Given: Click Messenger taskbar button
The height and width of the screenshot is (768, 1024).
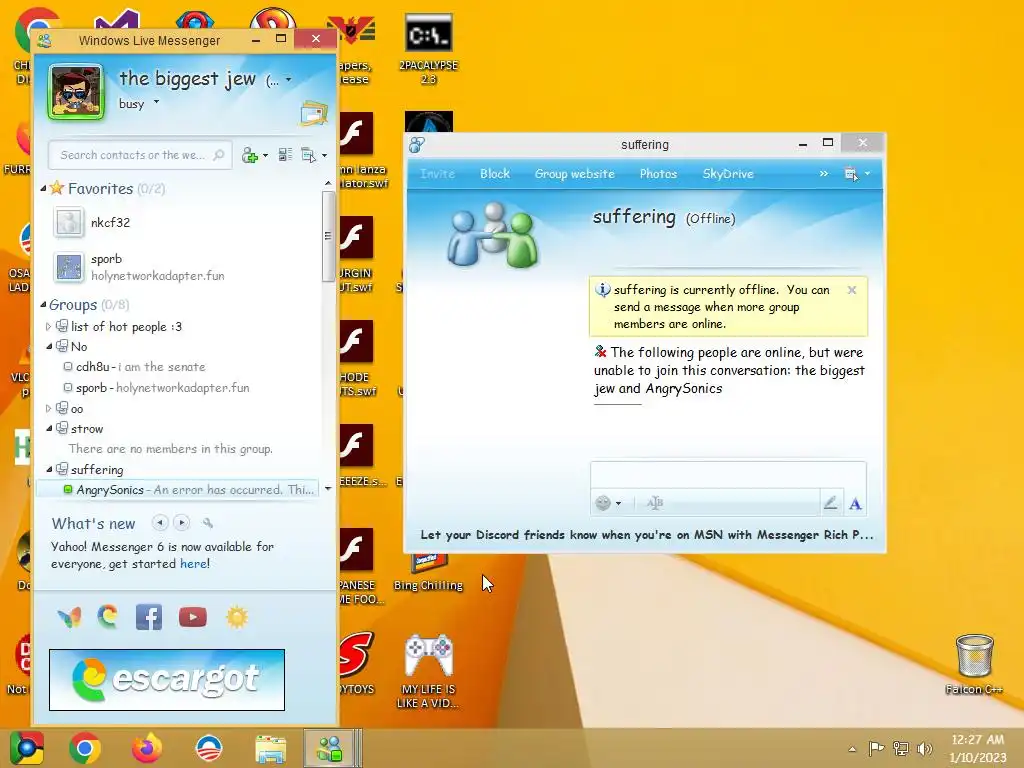Looking at the screenshot, I should tap(330, 748).
